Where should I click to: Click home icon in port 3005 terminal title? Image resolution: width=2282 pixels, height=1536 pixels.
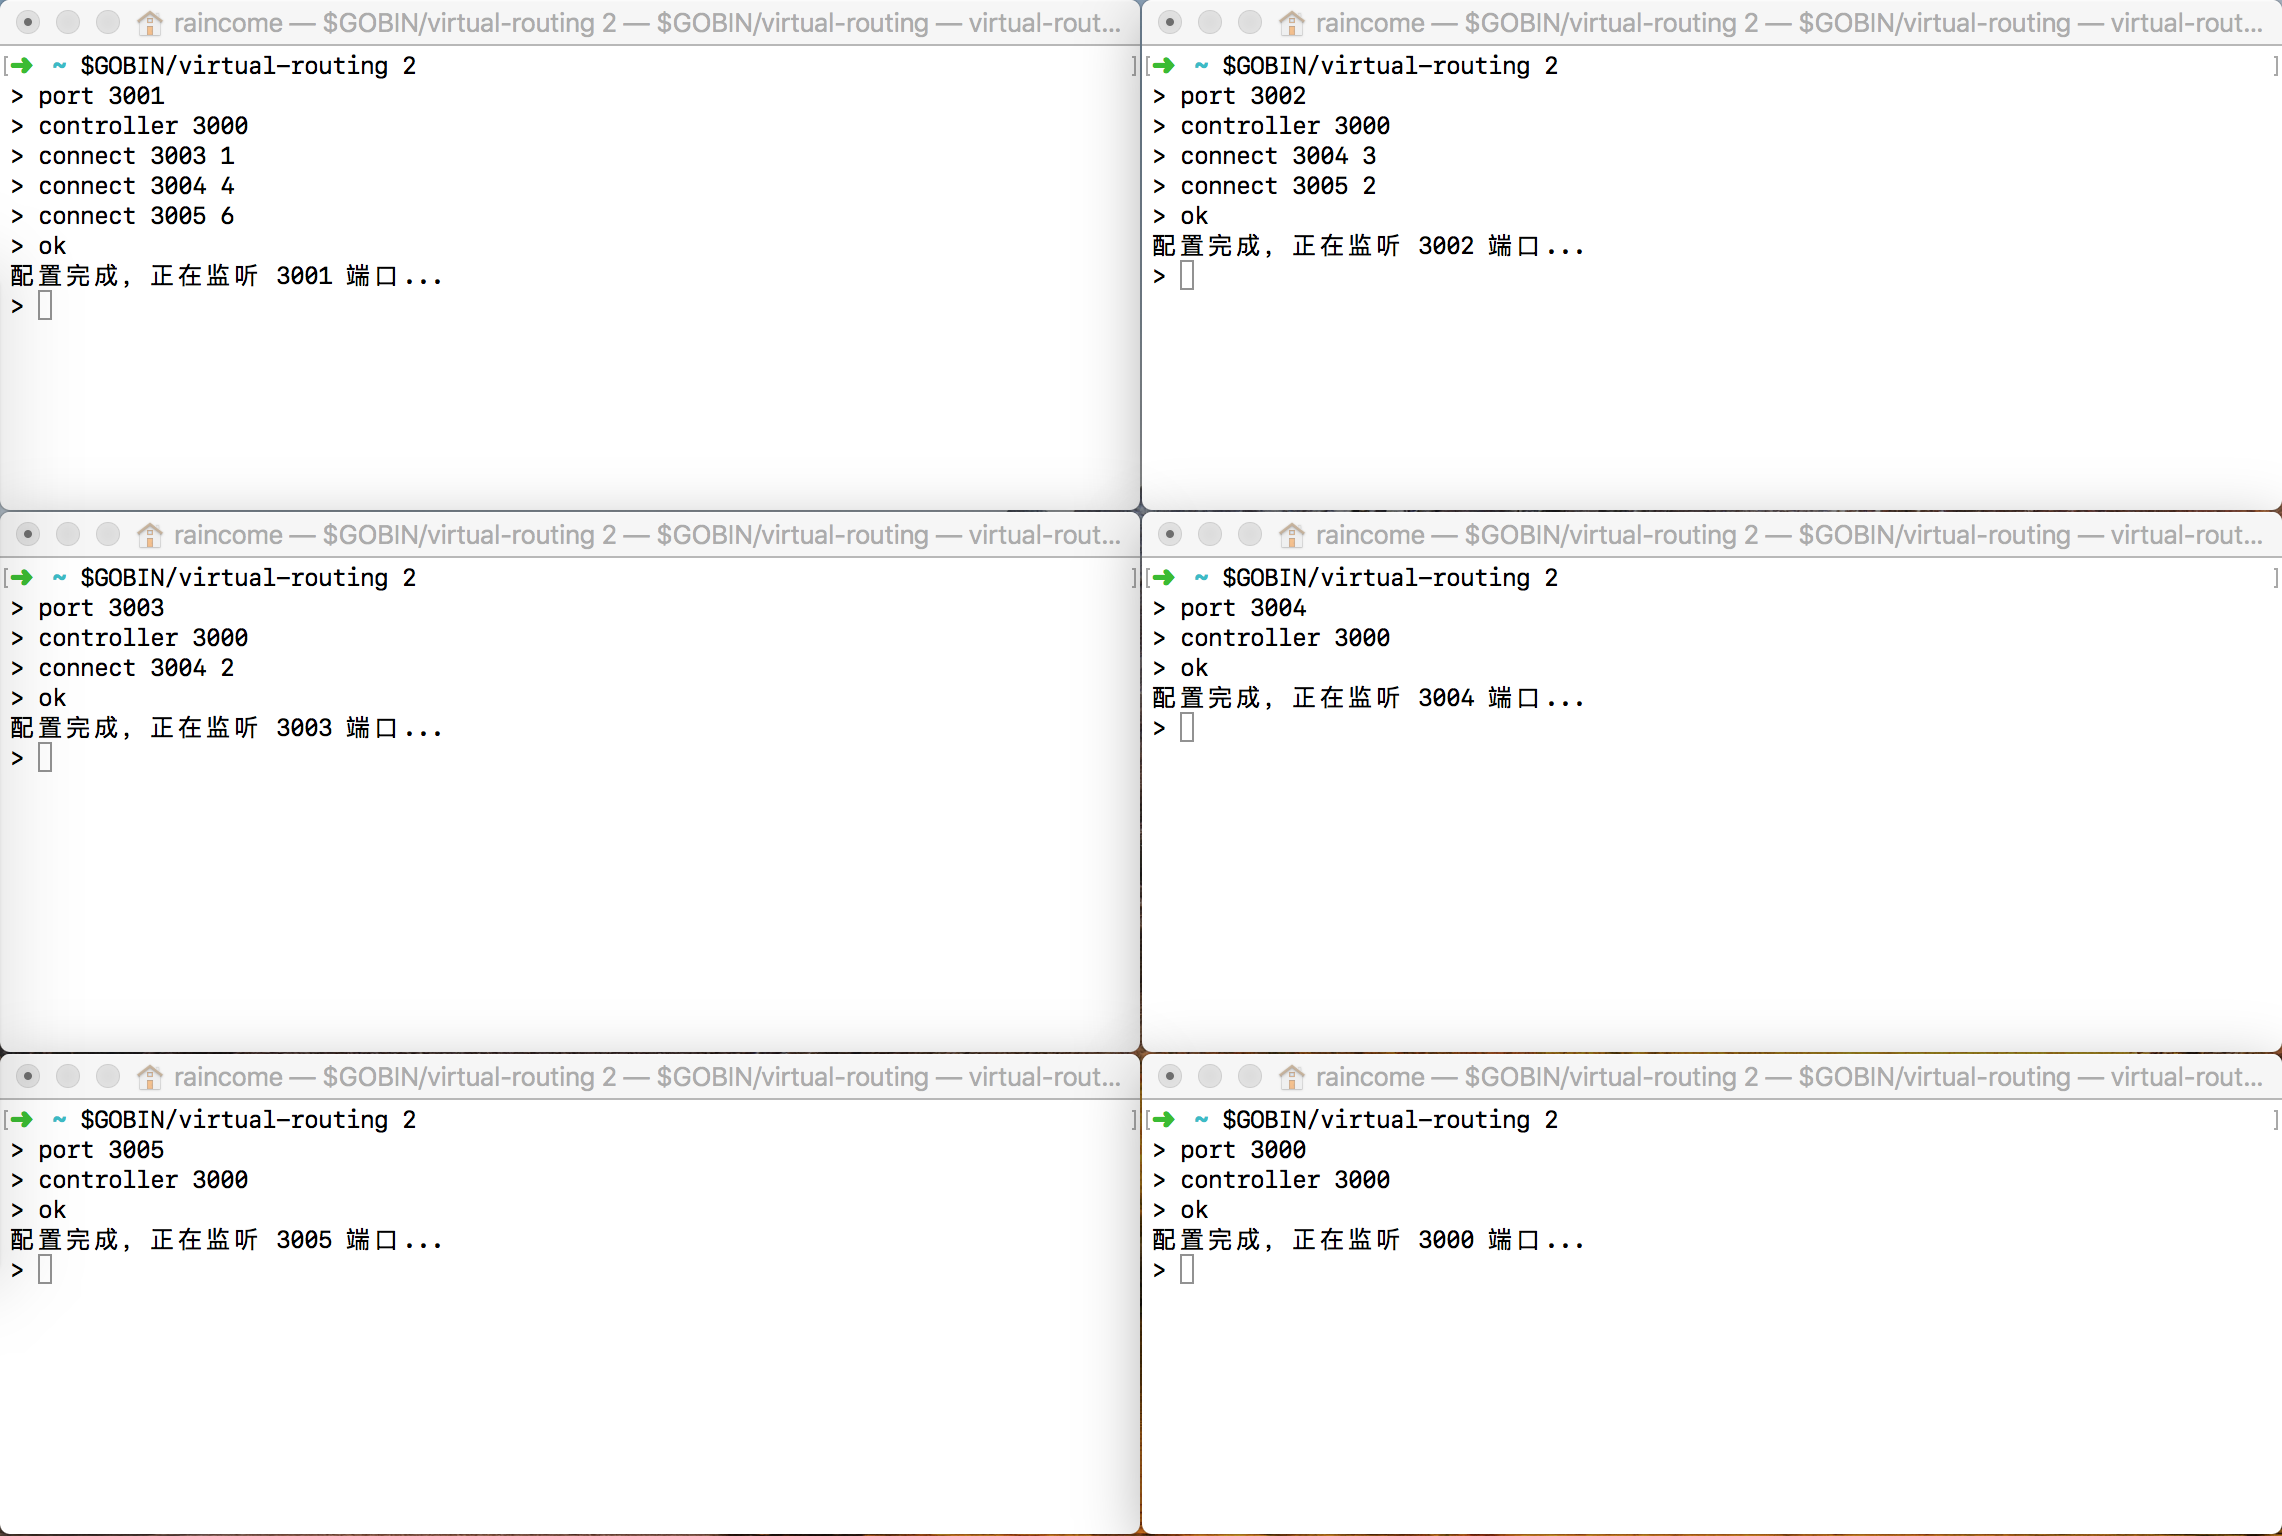click(x=150, y=1077)
